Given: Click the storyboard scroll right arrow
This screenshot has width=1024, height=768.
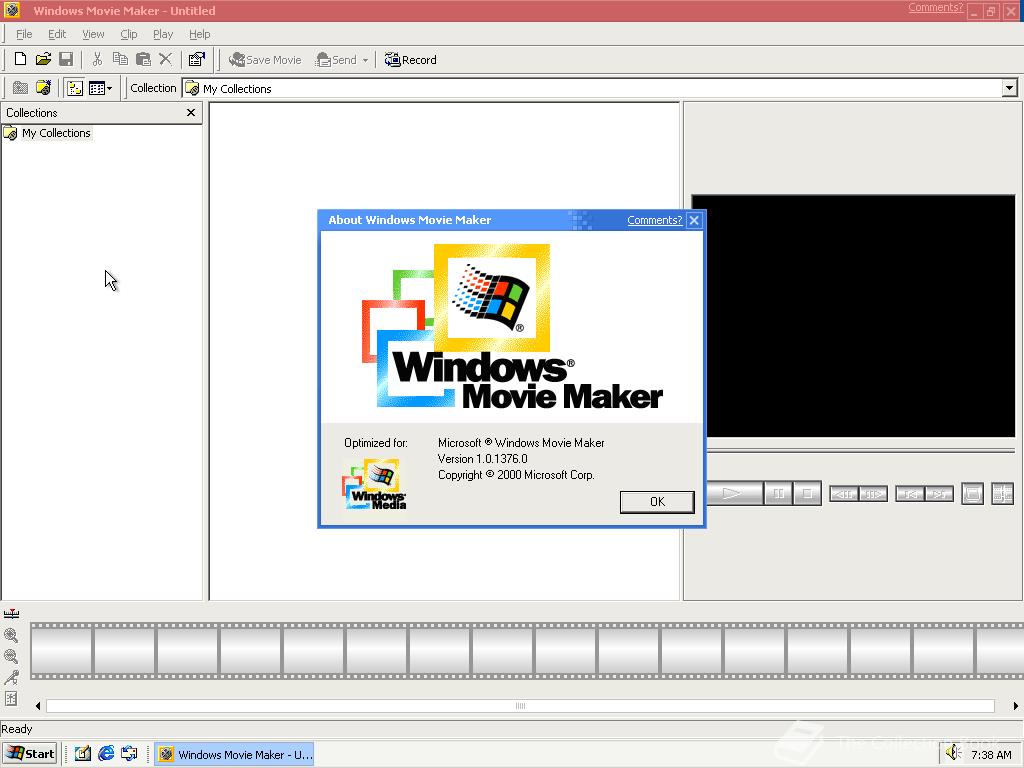Looking at the screenshot, I should point(1016,706).
